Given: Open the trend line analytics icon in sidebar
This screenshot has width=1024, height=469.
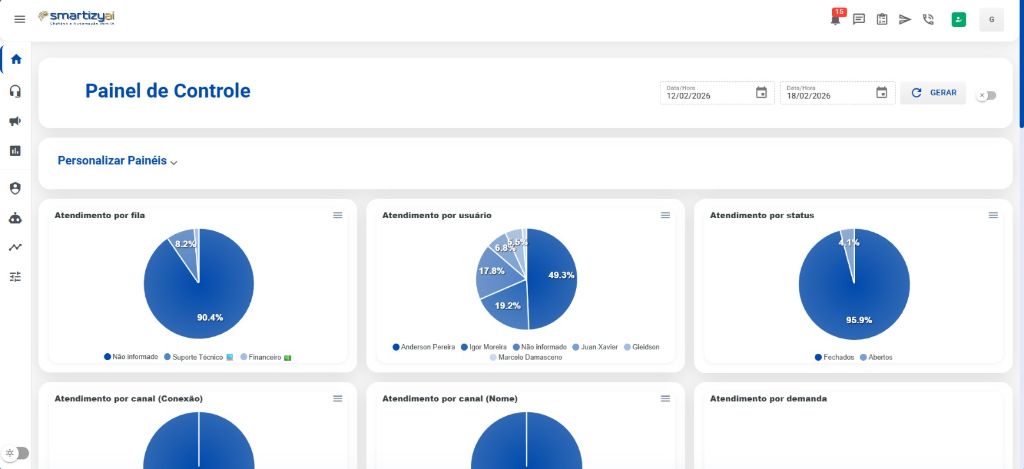Looking at the screenshot, I should (x=16, y=248).
